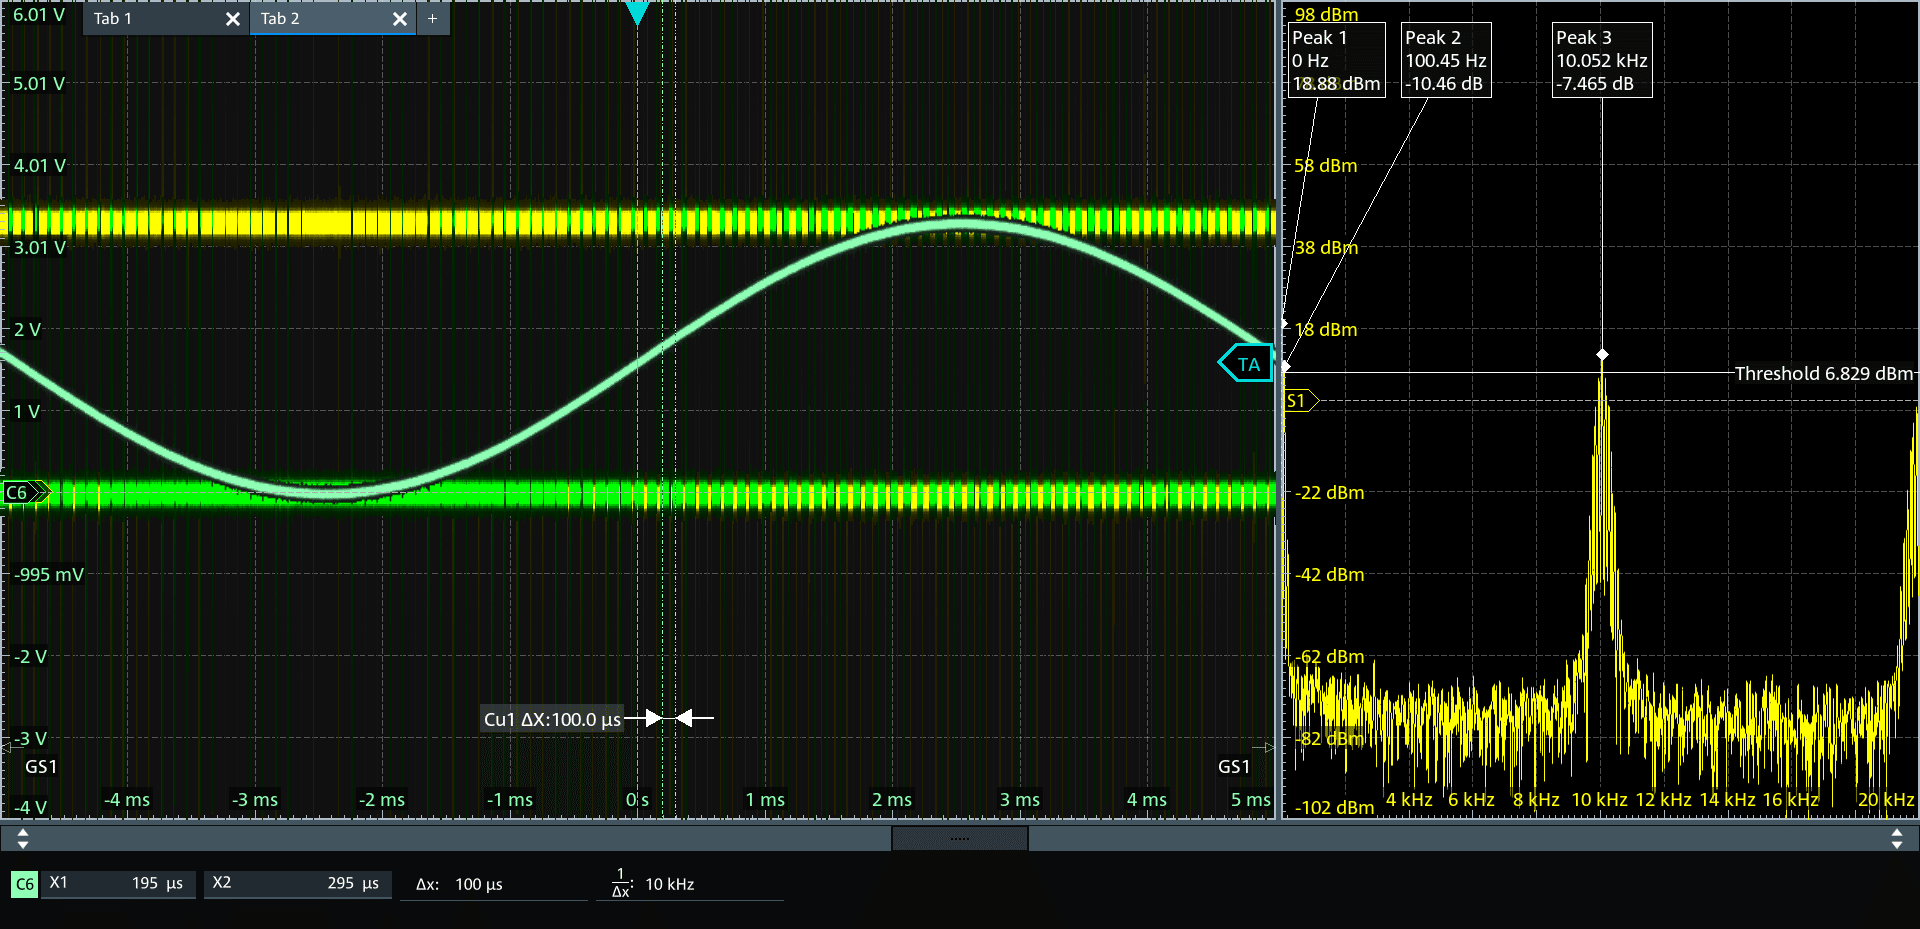Image resolution: width=1920 pixels, height=929 pixels.
Task: Click the GS1 label on the right edge of the time grid
Action: click(x=1235, y=766)
